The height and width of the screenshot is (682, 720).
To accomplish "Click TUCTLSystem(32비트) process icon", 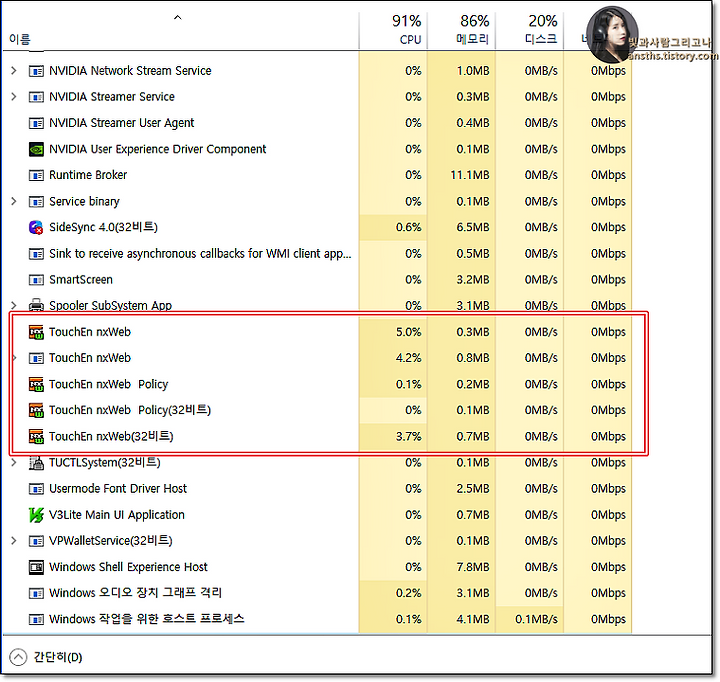I will click(36, 462).
